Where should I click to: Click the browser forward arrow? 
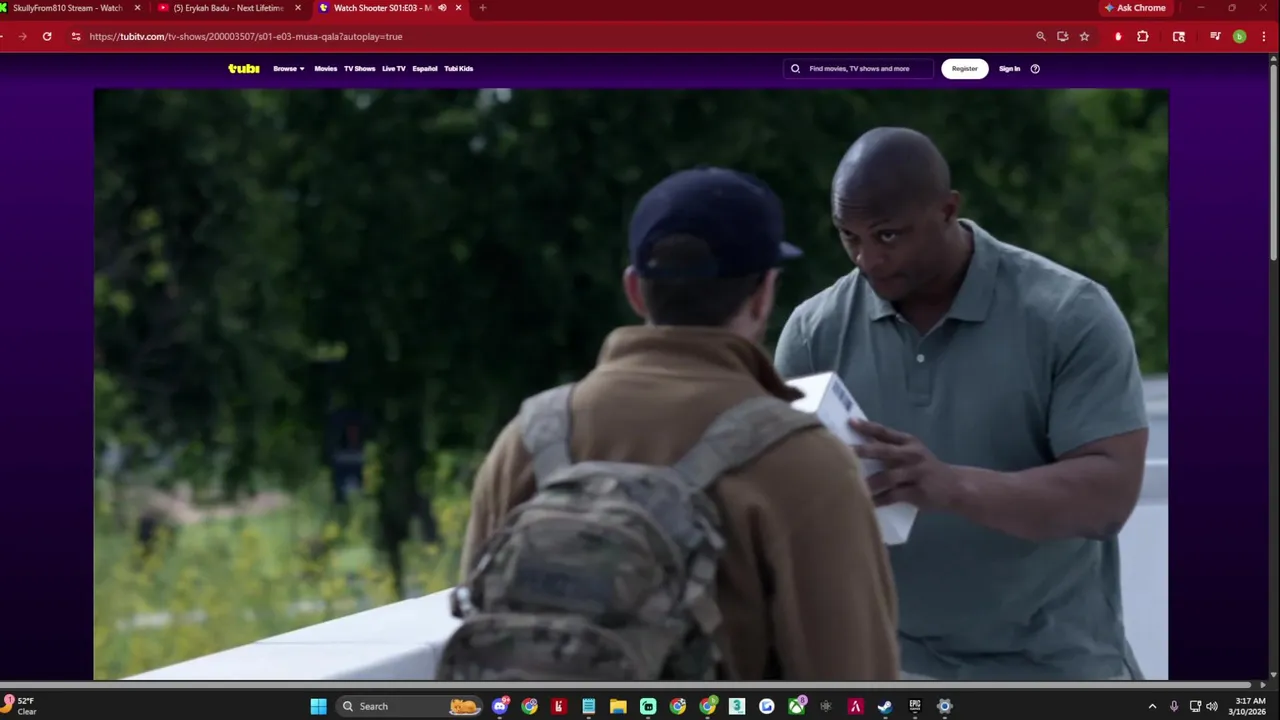click(22, 36)
